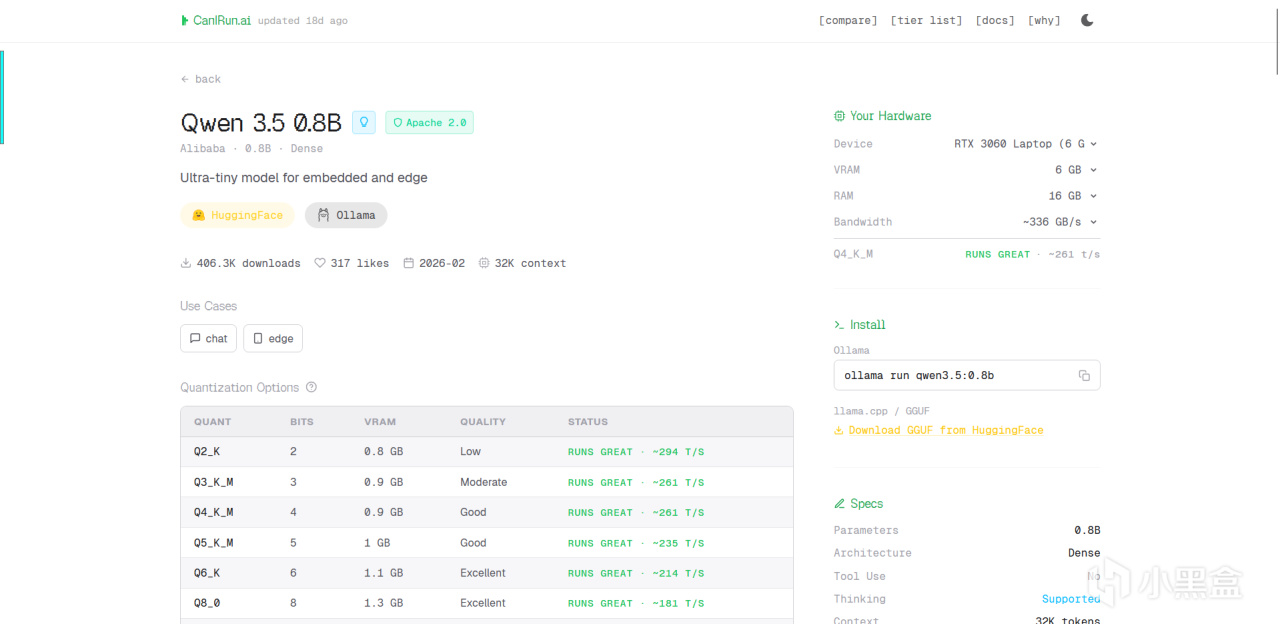
Task: Select the Q6_K quantization row
Action: [x=486, y=573]
